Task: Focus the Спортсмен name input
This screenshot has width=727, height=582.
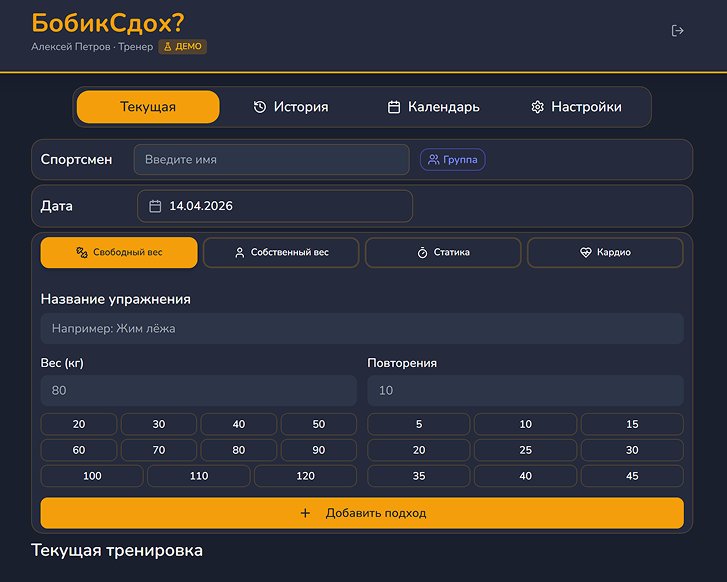Action: [x=272, y=160]
